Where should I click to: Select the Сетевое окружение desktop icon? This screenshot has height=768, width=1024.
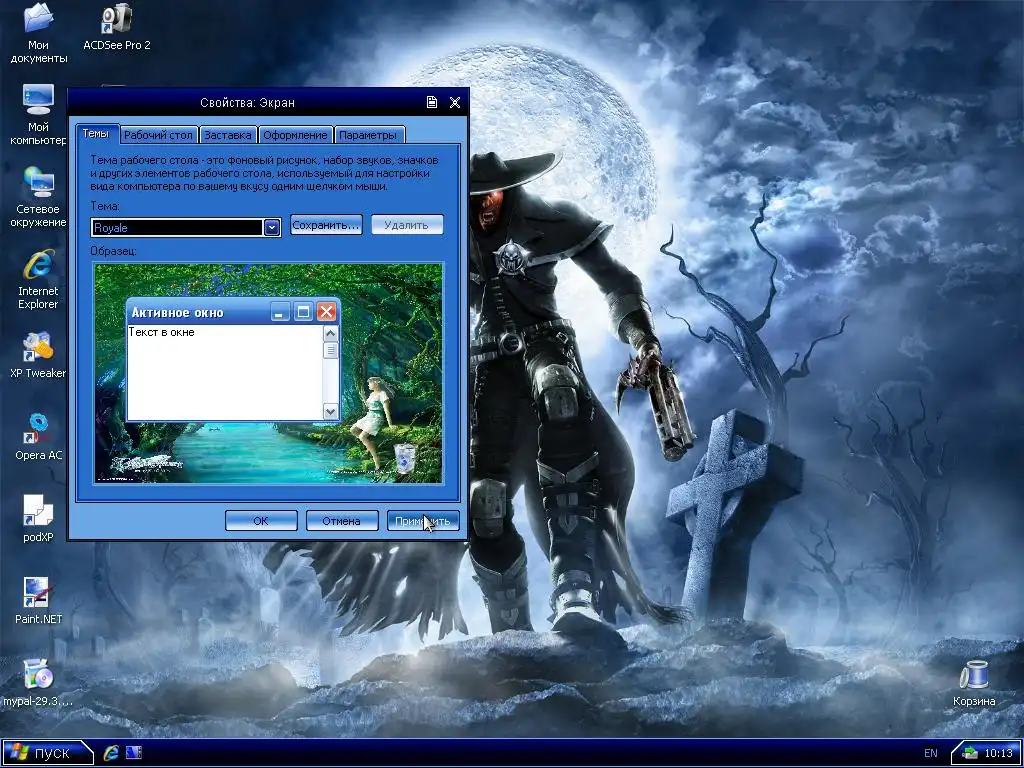tap(38, 197)
